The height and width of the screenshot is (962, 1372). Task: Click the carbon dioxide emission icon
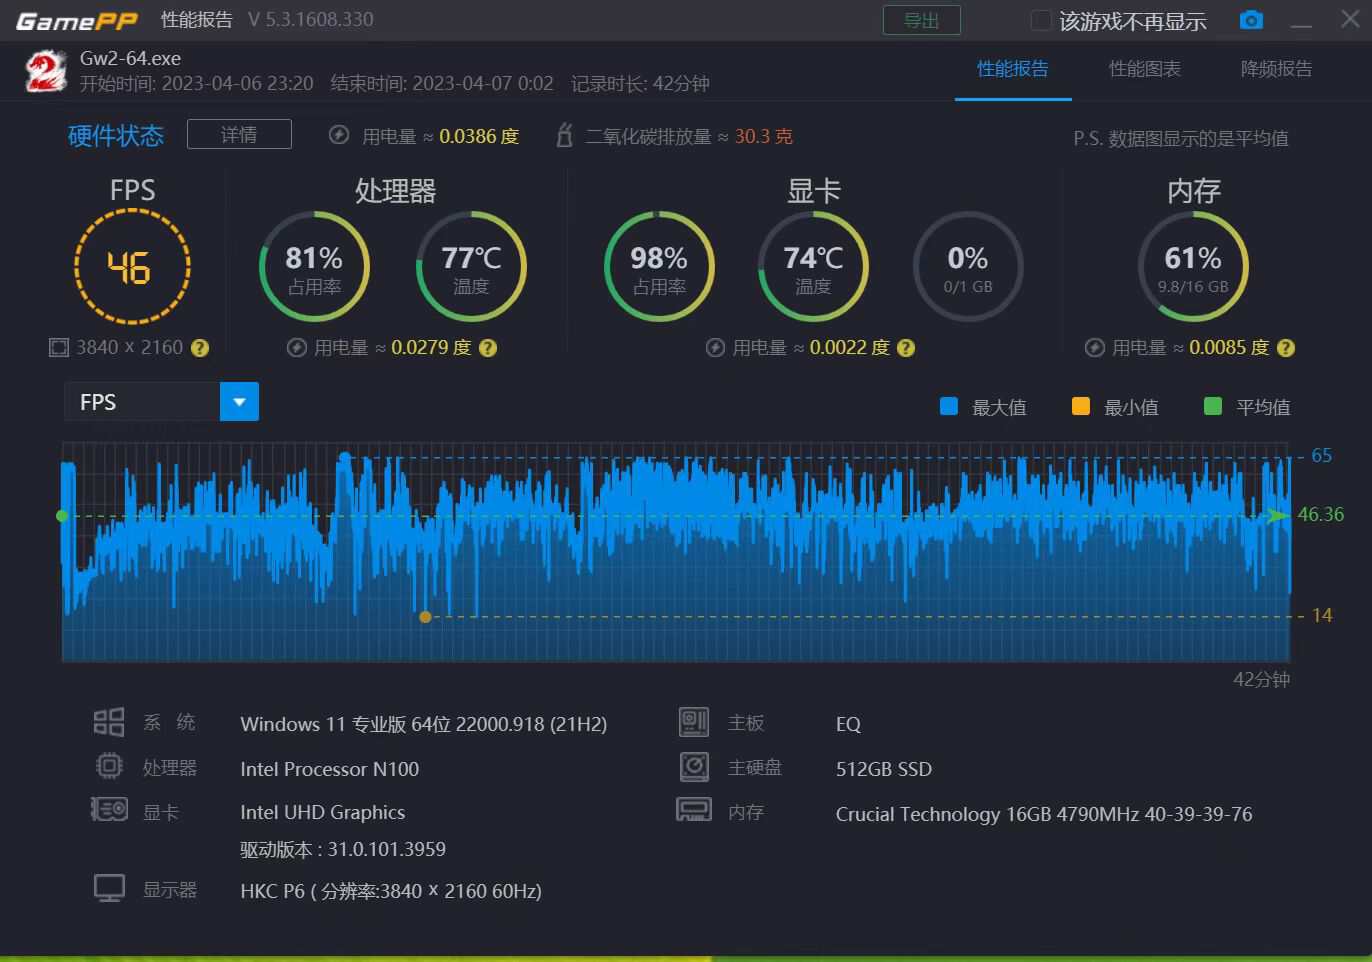pos(564,135)
